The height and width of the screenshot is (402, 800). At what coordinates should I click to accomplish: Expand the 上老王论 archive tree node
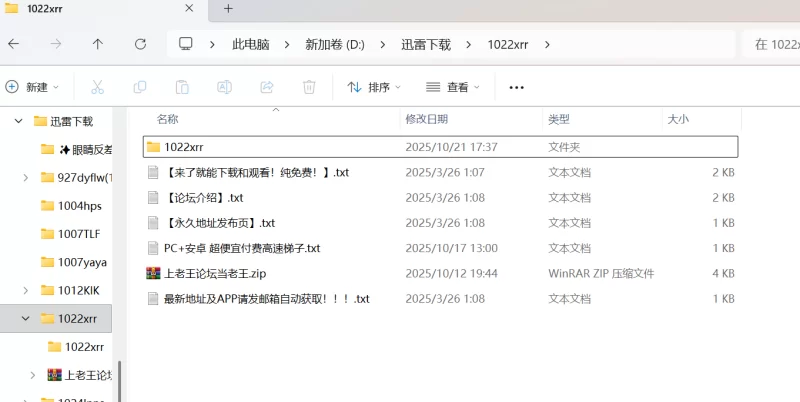pos(33,375)
